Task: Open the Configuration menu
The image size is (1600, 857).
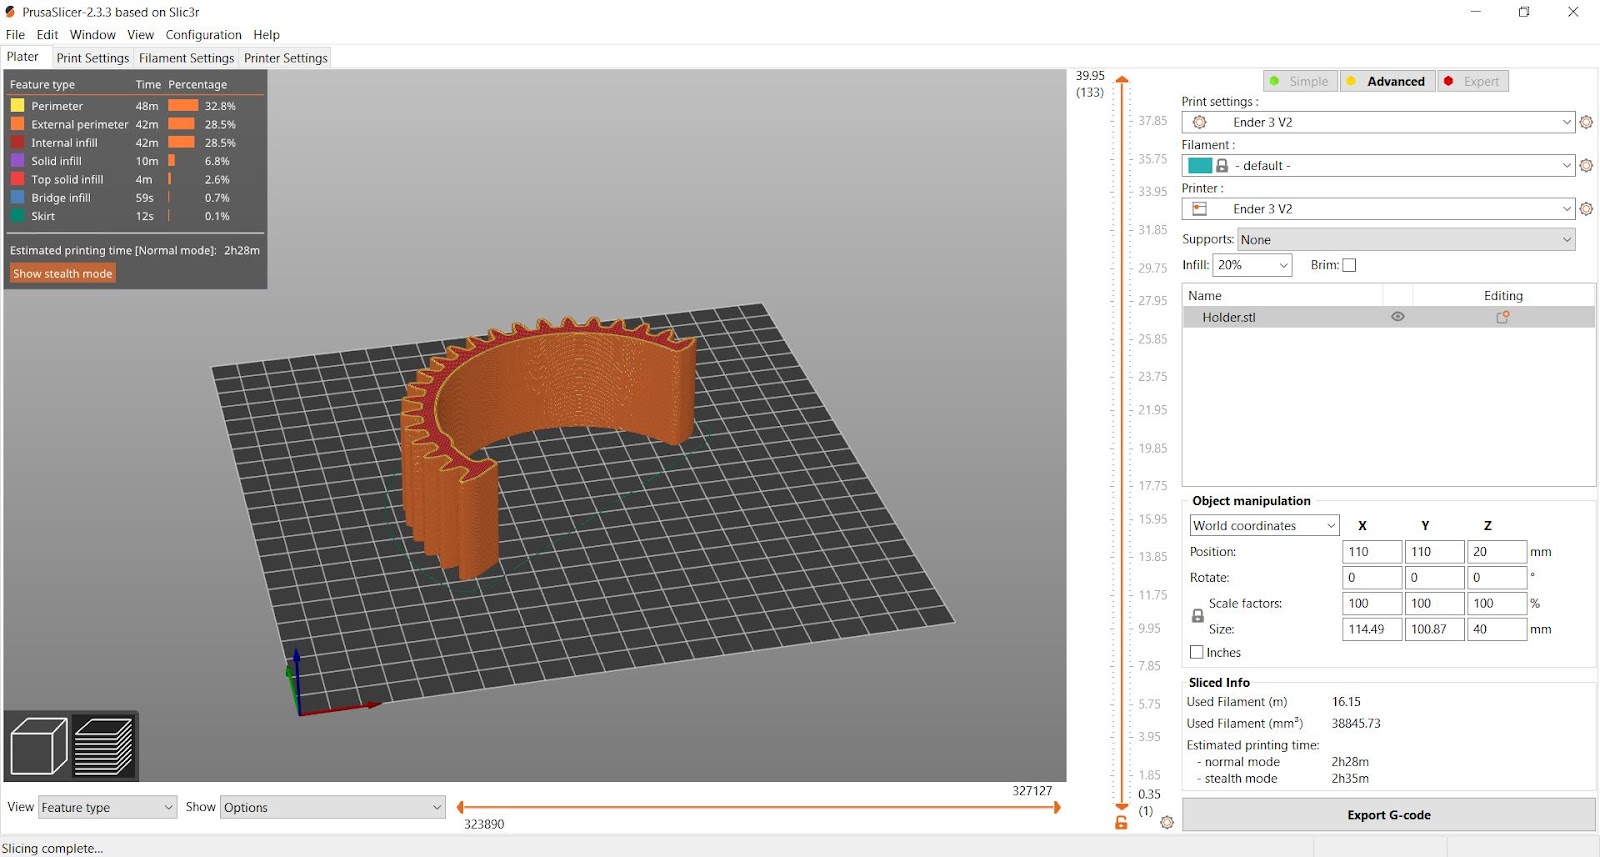Action: coord(203,35)
